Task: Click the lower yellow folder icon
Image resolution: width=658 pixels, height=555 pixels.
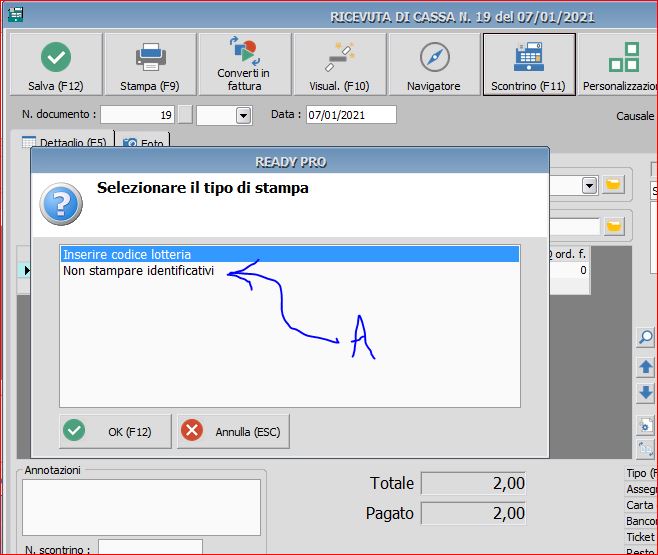Action: tap(614, 227)
